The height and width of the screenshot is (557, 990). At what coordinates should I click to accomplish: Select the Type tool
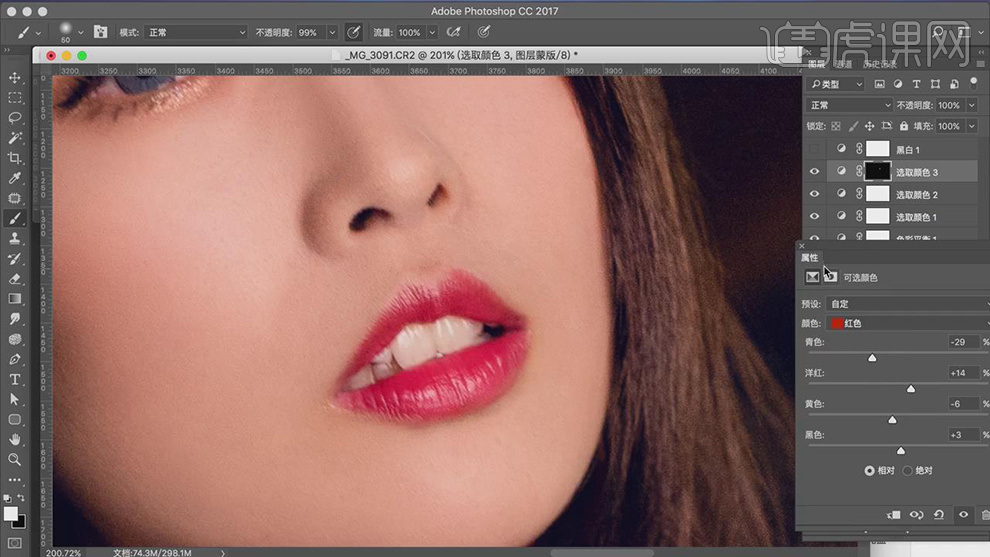[15, 379]
